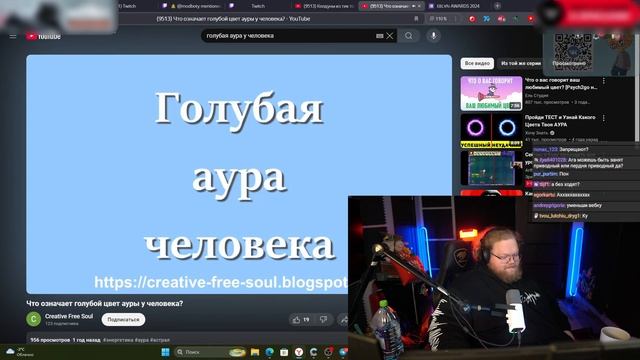Open the Windows Start menu
This screenshot has width=640, height=360.
point(165,352)
